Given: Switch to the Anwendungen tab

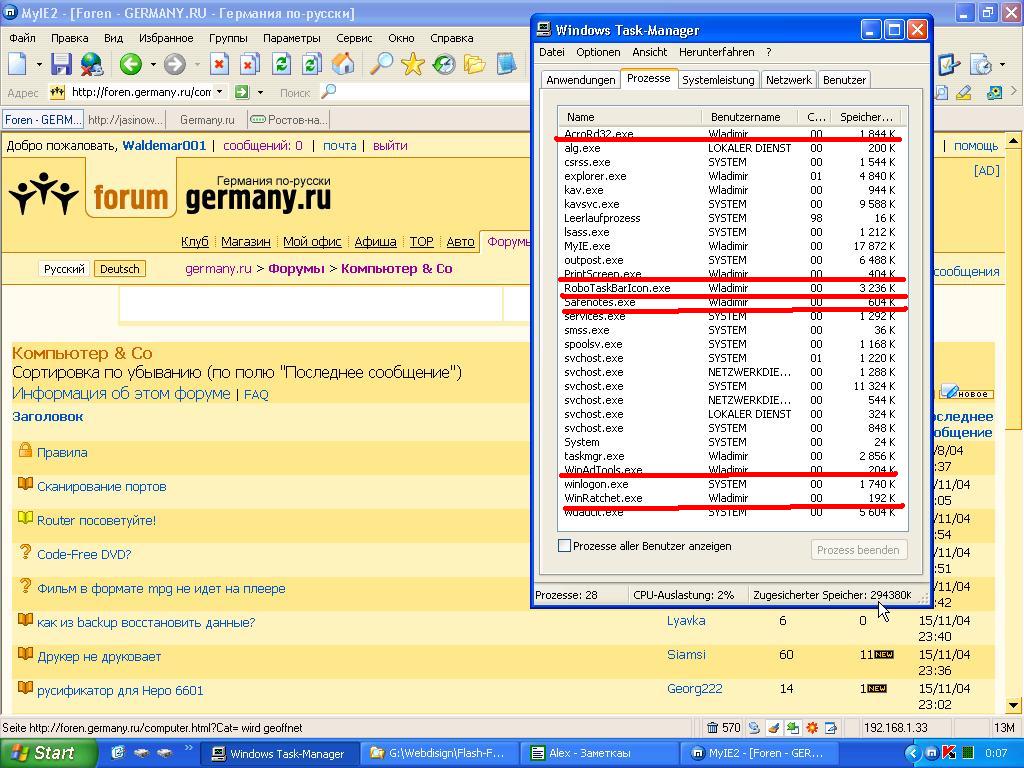Looking at the screenshot, I should [581, 80].
